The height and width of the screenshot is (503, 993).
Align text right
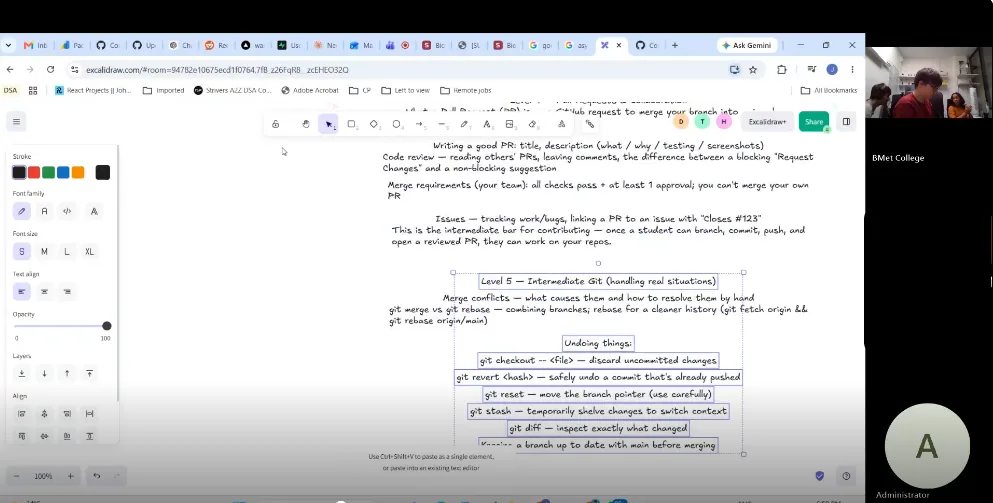point(67,292)
